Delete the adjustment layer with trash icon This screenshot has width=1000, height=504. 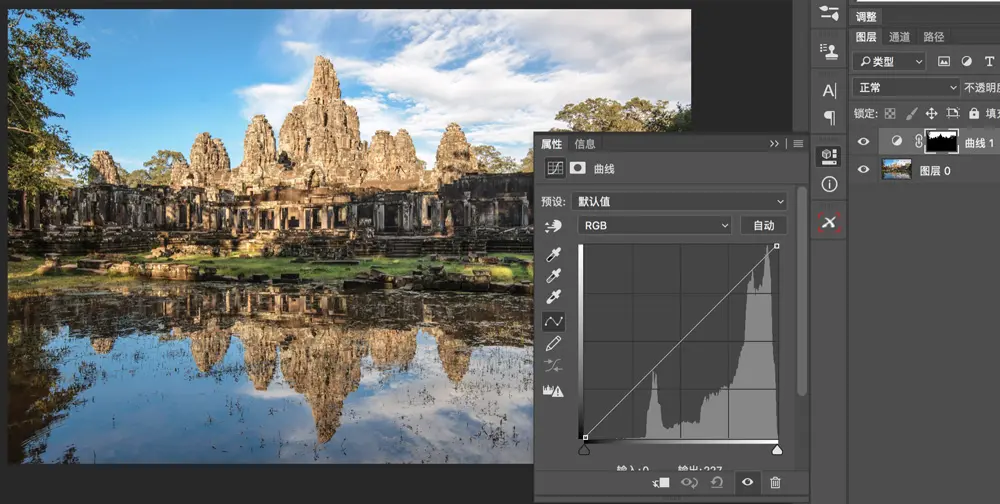pyautogui.click(x=775, y=483)
